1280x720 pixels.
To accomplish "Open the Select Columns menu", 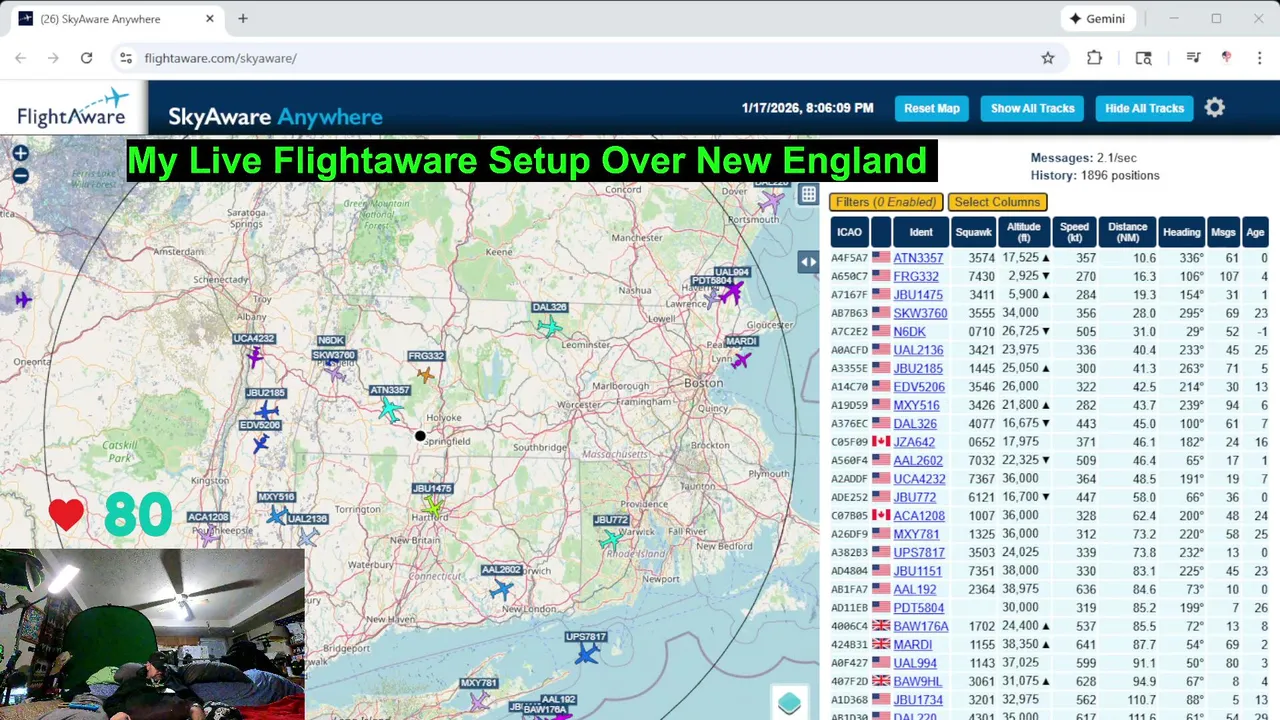I will point(997,202).
